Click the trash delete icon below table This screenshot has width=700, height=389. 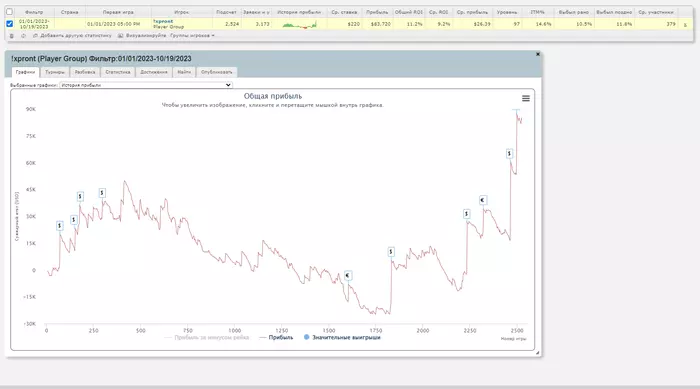pyautogui.click(x=12, y=36)
